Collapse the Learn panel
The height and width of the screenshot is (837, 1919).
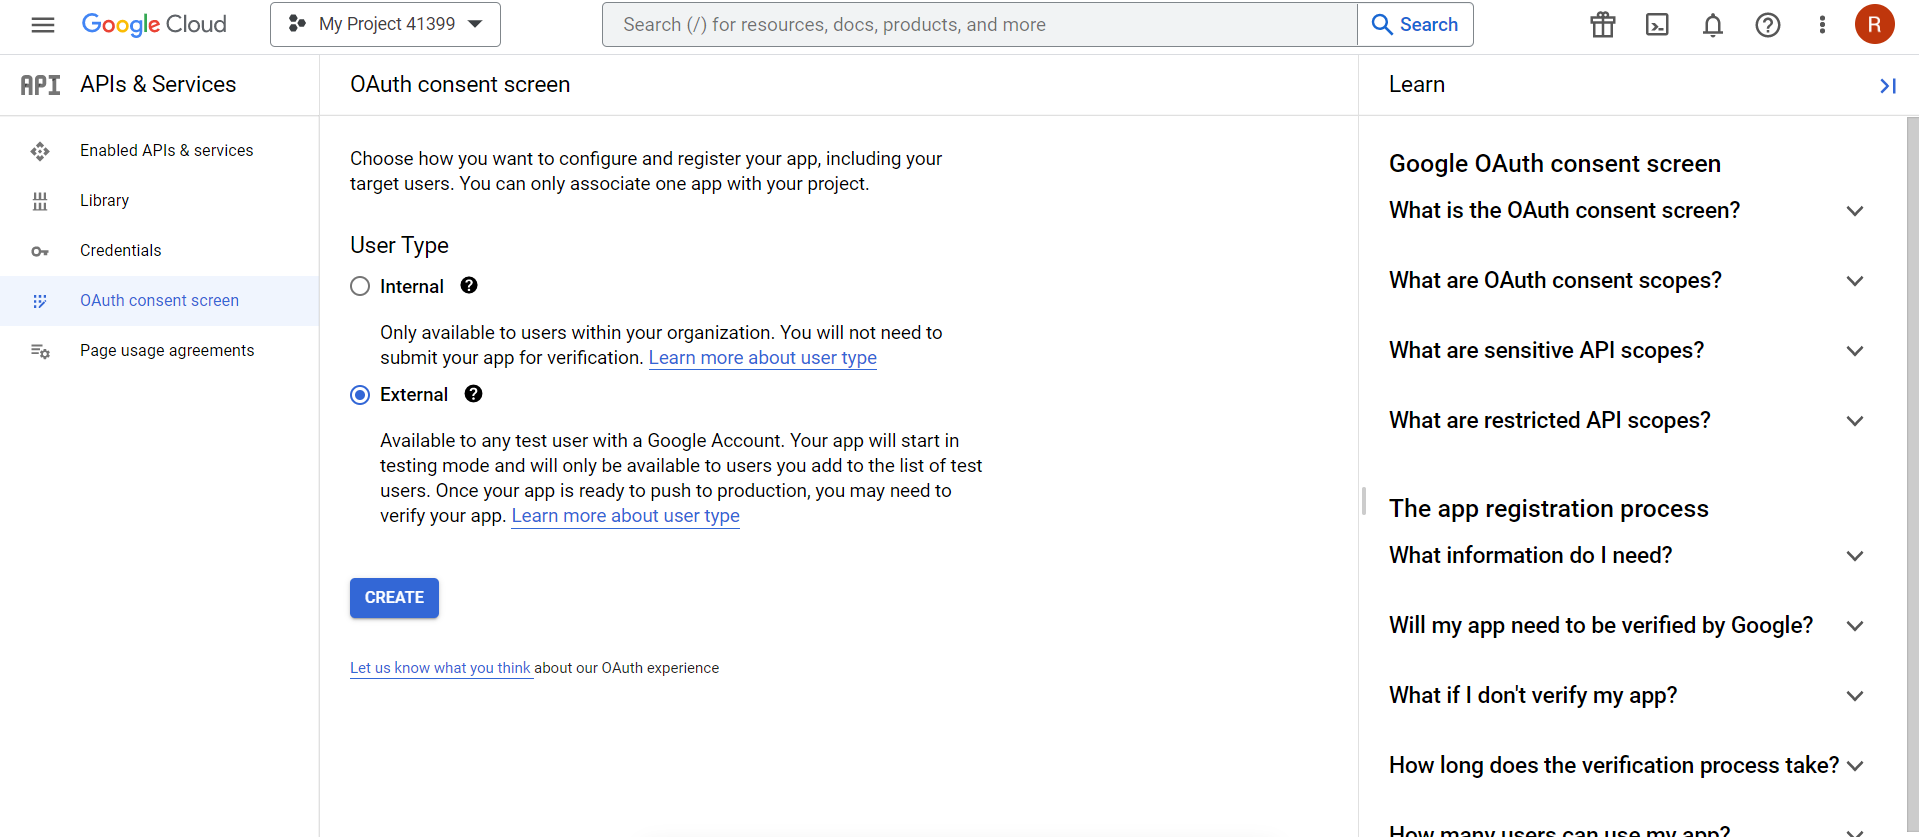(x=1887, y=86)
